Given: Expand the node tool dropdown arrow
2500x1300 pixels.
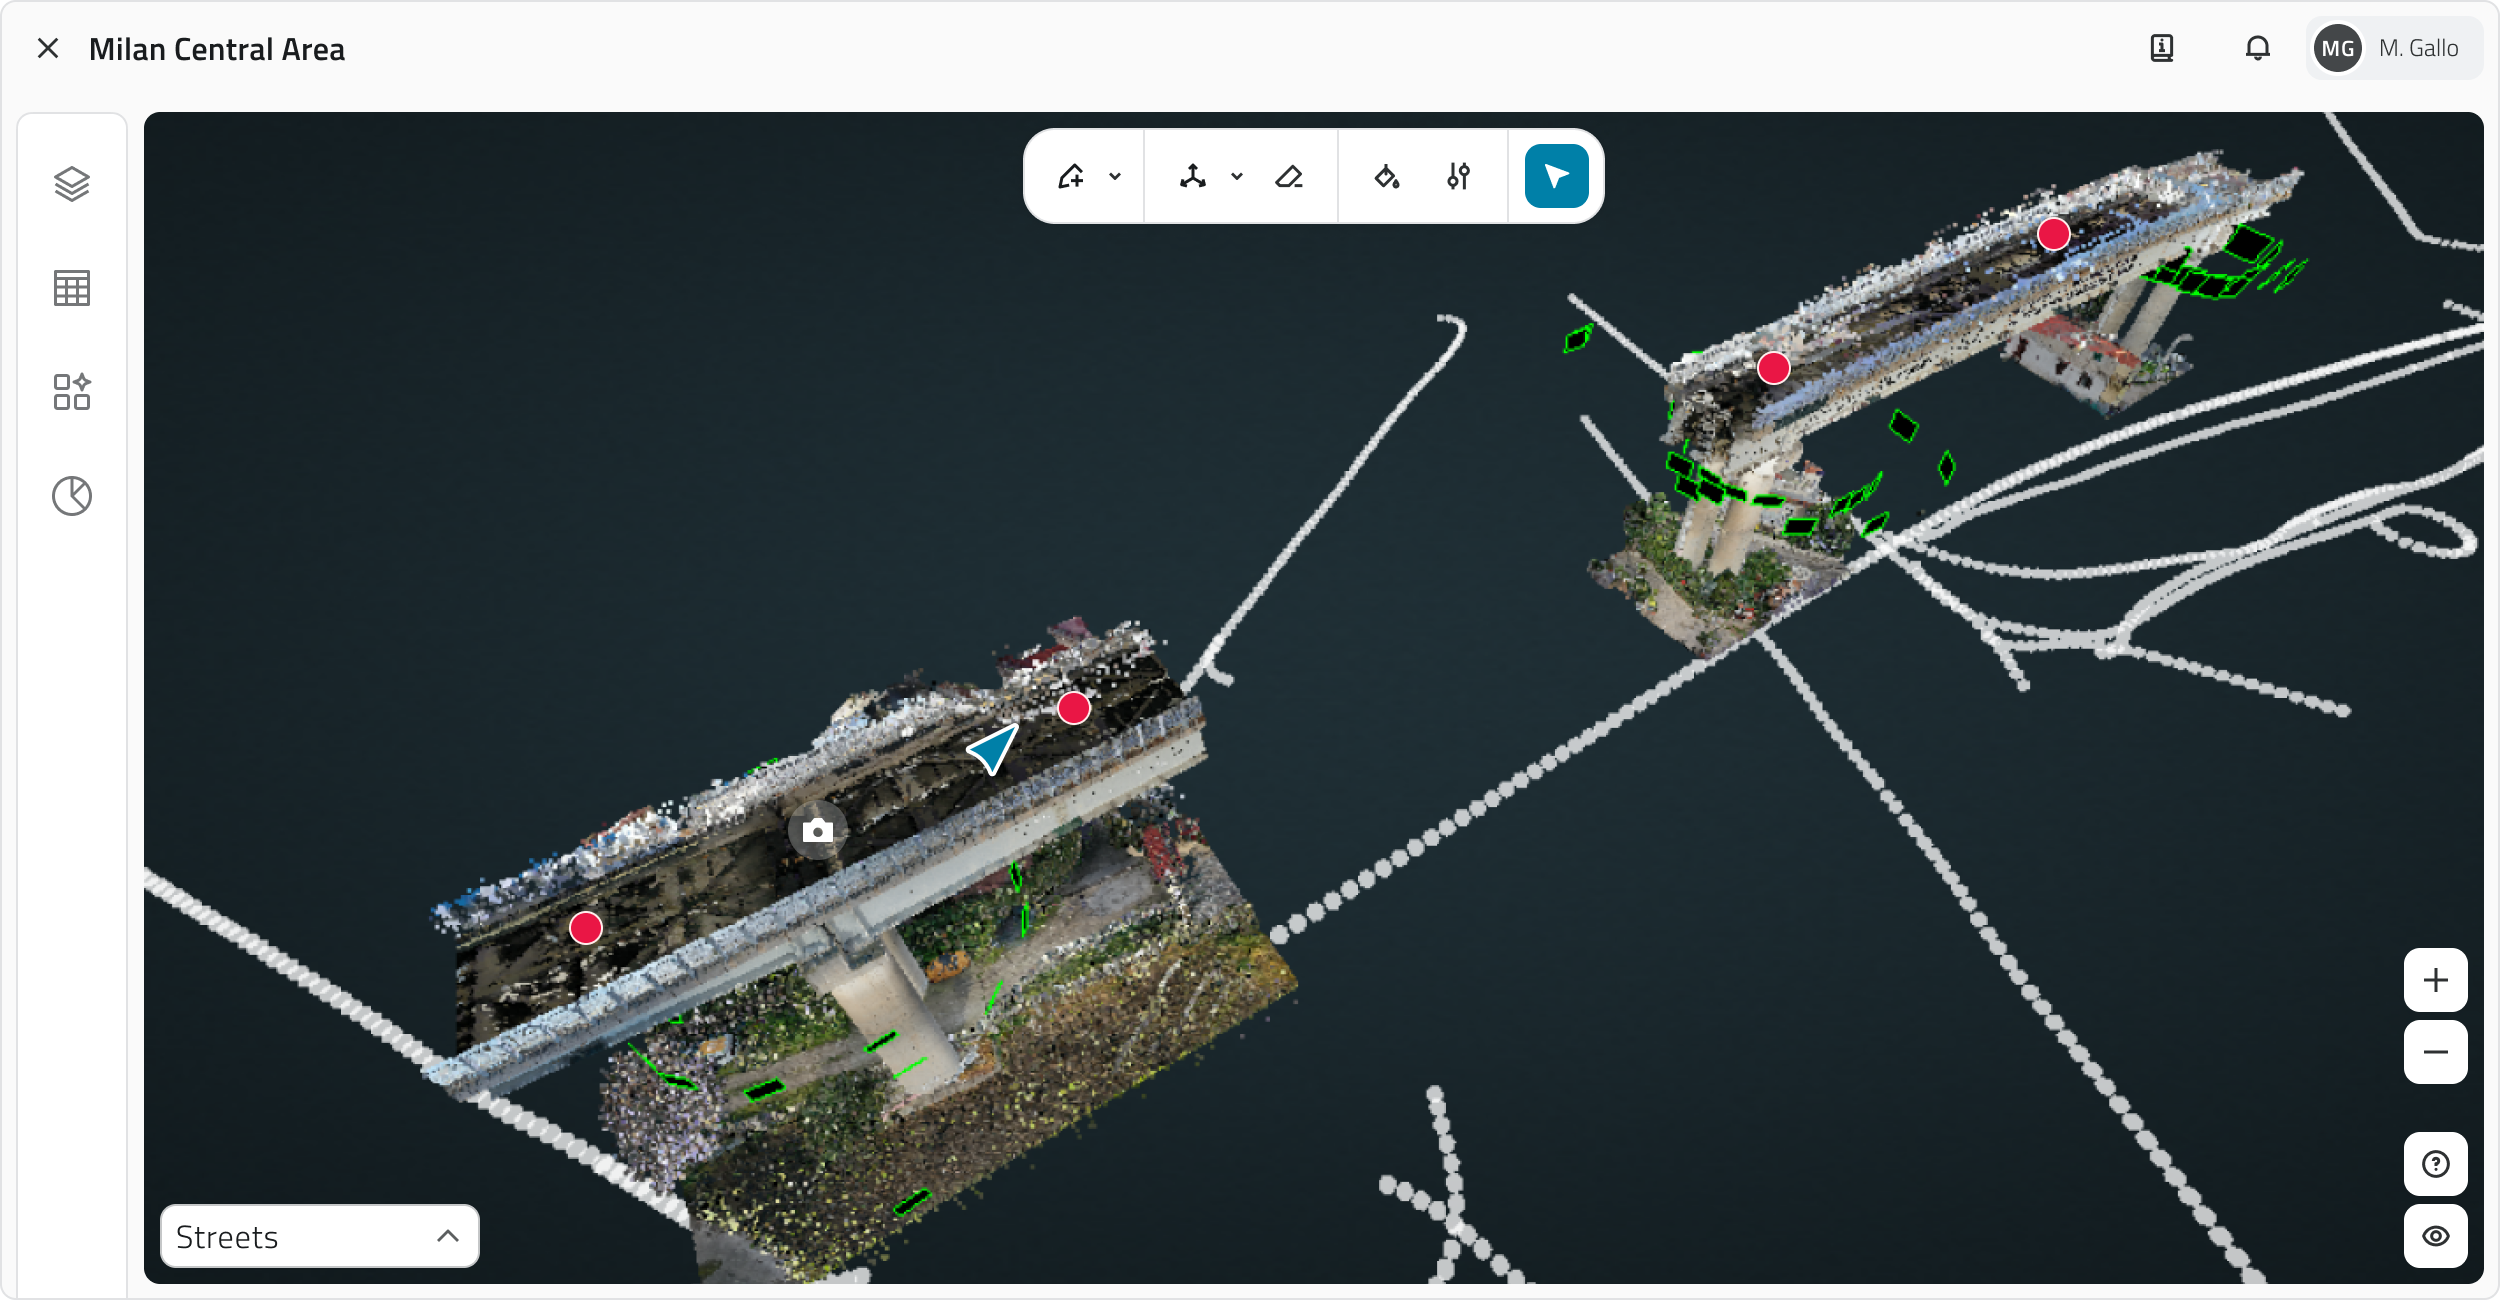Looking at the screenshot, I should (x=1237, y=177).
